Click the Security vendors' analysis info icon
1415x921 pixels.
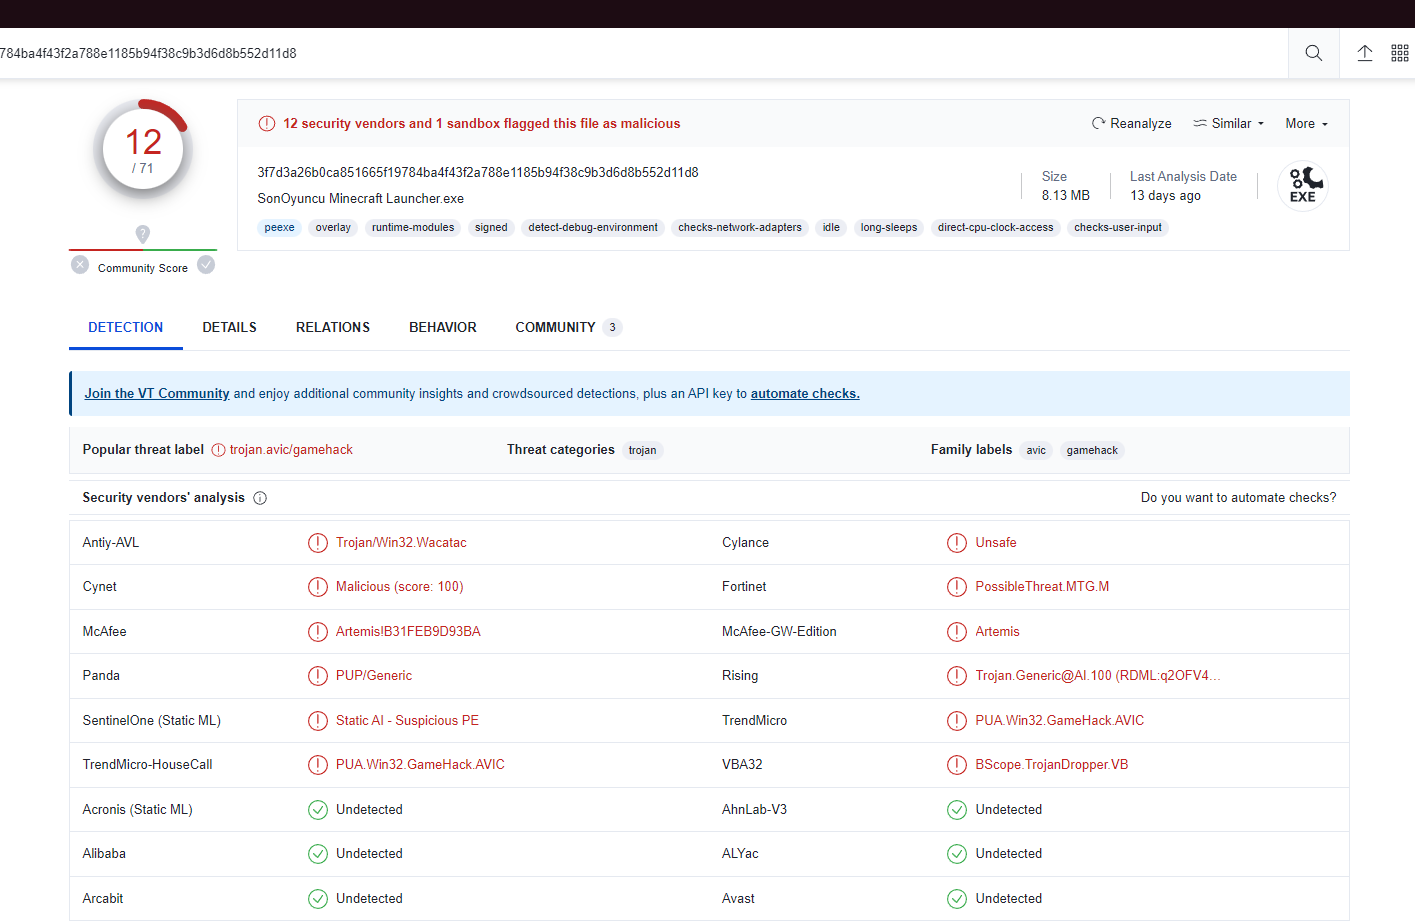(260, 498)
